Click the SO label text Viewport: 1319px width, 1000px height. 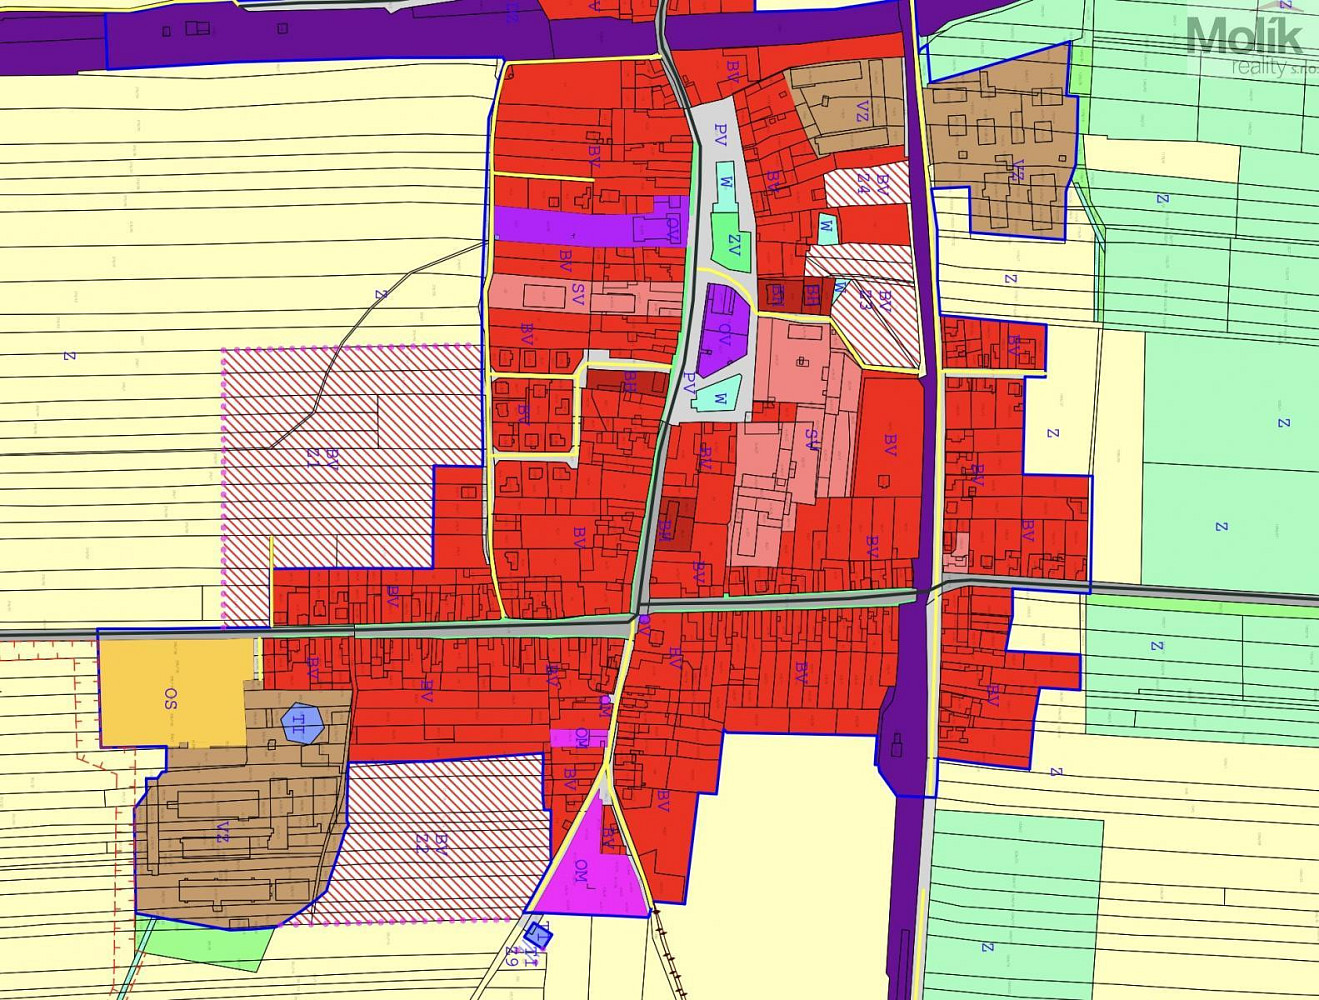(x=171, y=698)
